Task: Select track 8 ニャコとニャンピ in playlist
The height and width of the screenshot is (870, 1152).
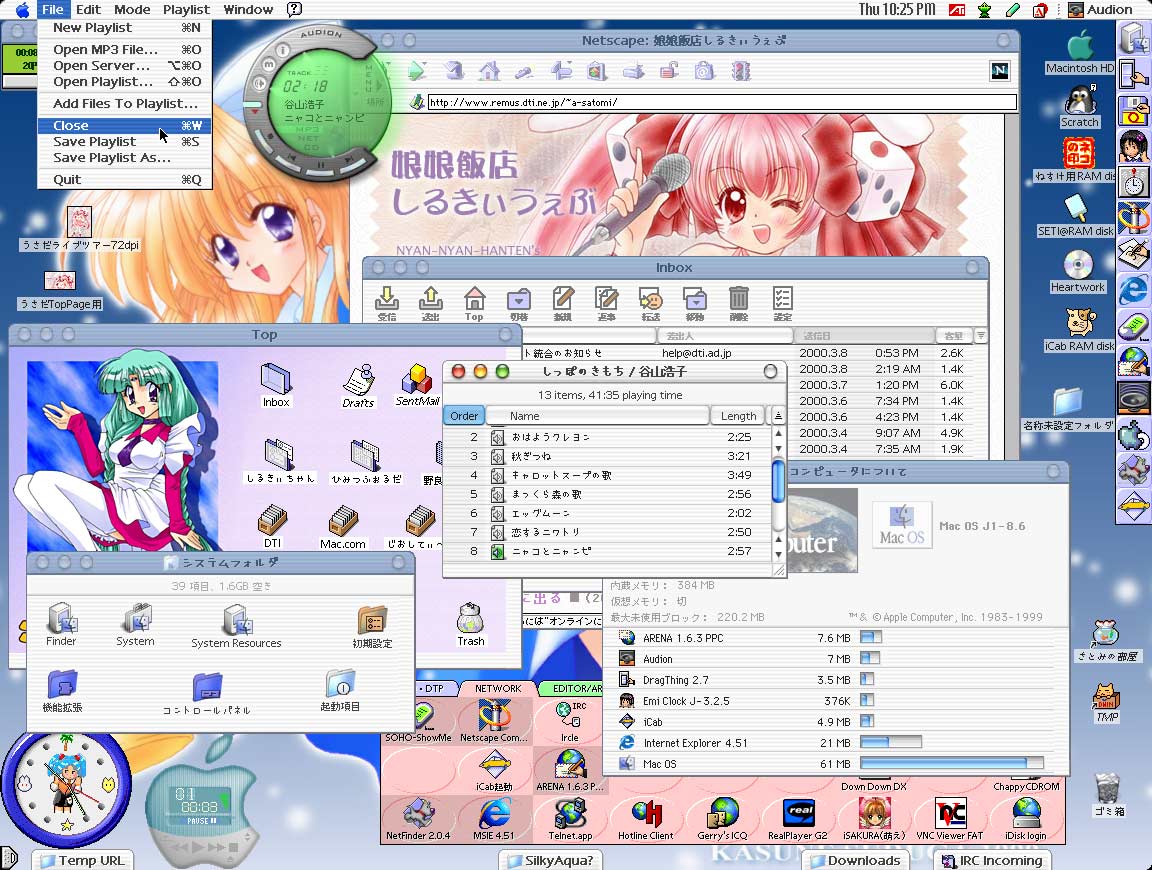Action: (608, 551)
